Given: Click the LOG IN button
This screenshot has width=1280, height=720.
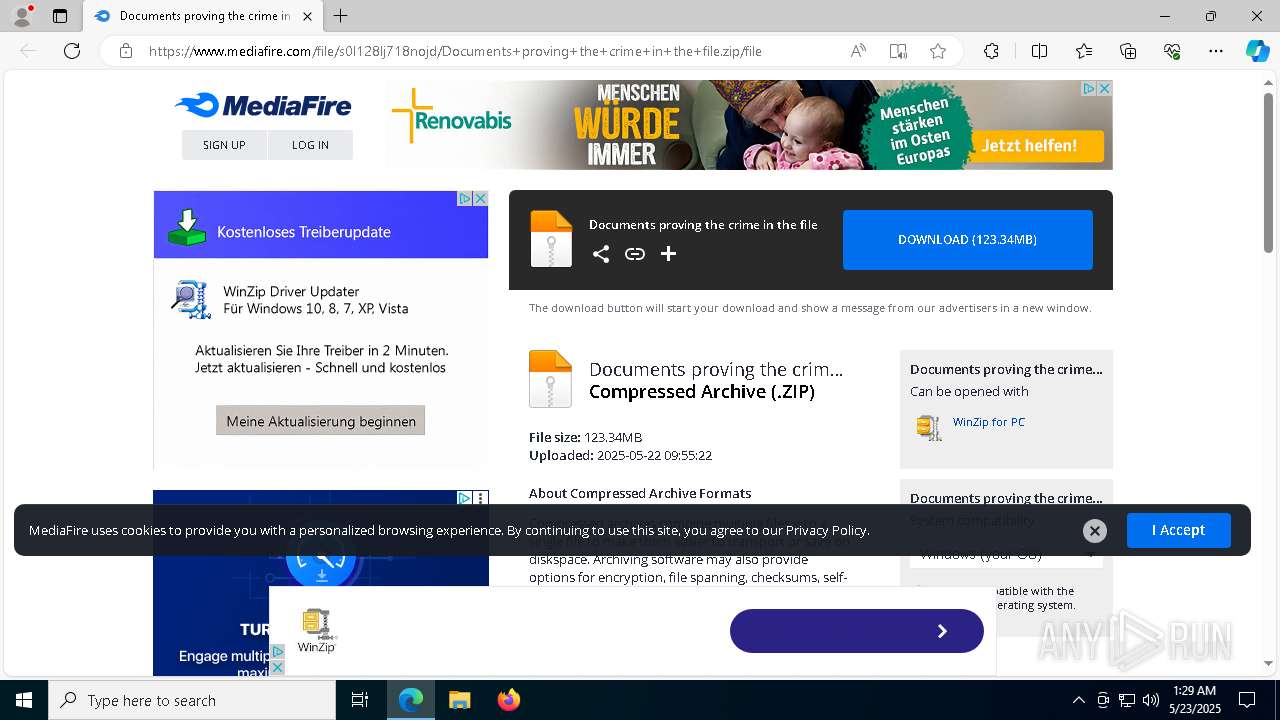Looking at the screenshot, I should pos(310,145).
